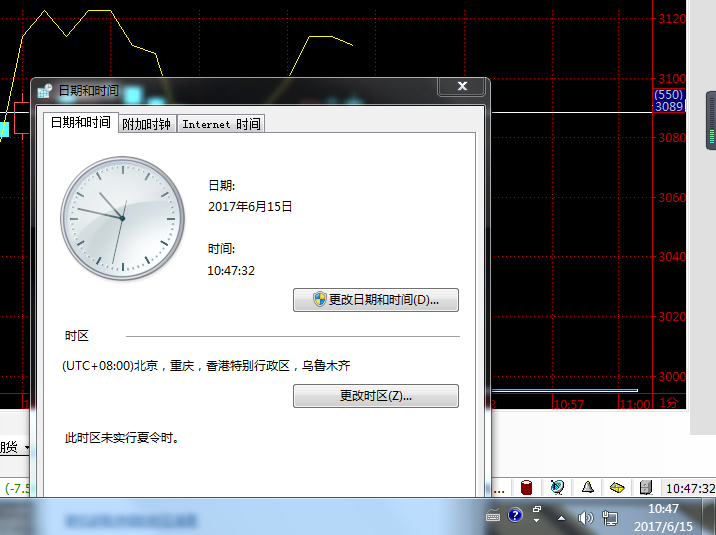
Task: Click the 11:00 time label on chart axis
Action: click(x=635, y=404)
